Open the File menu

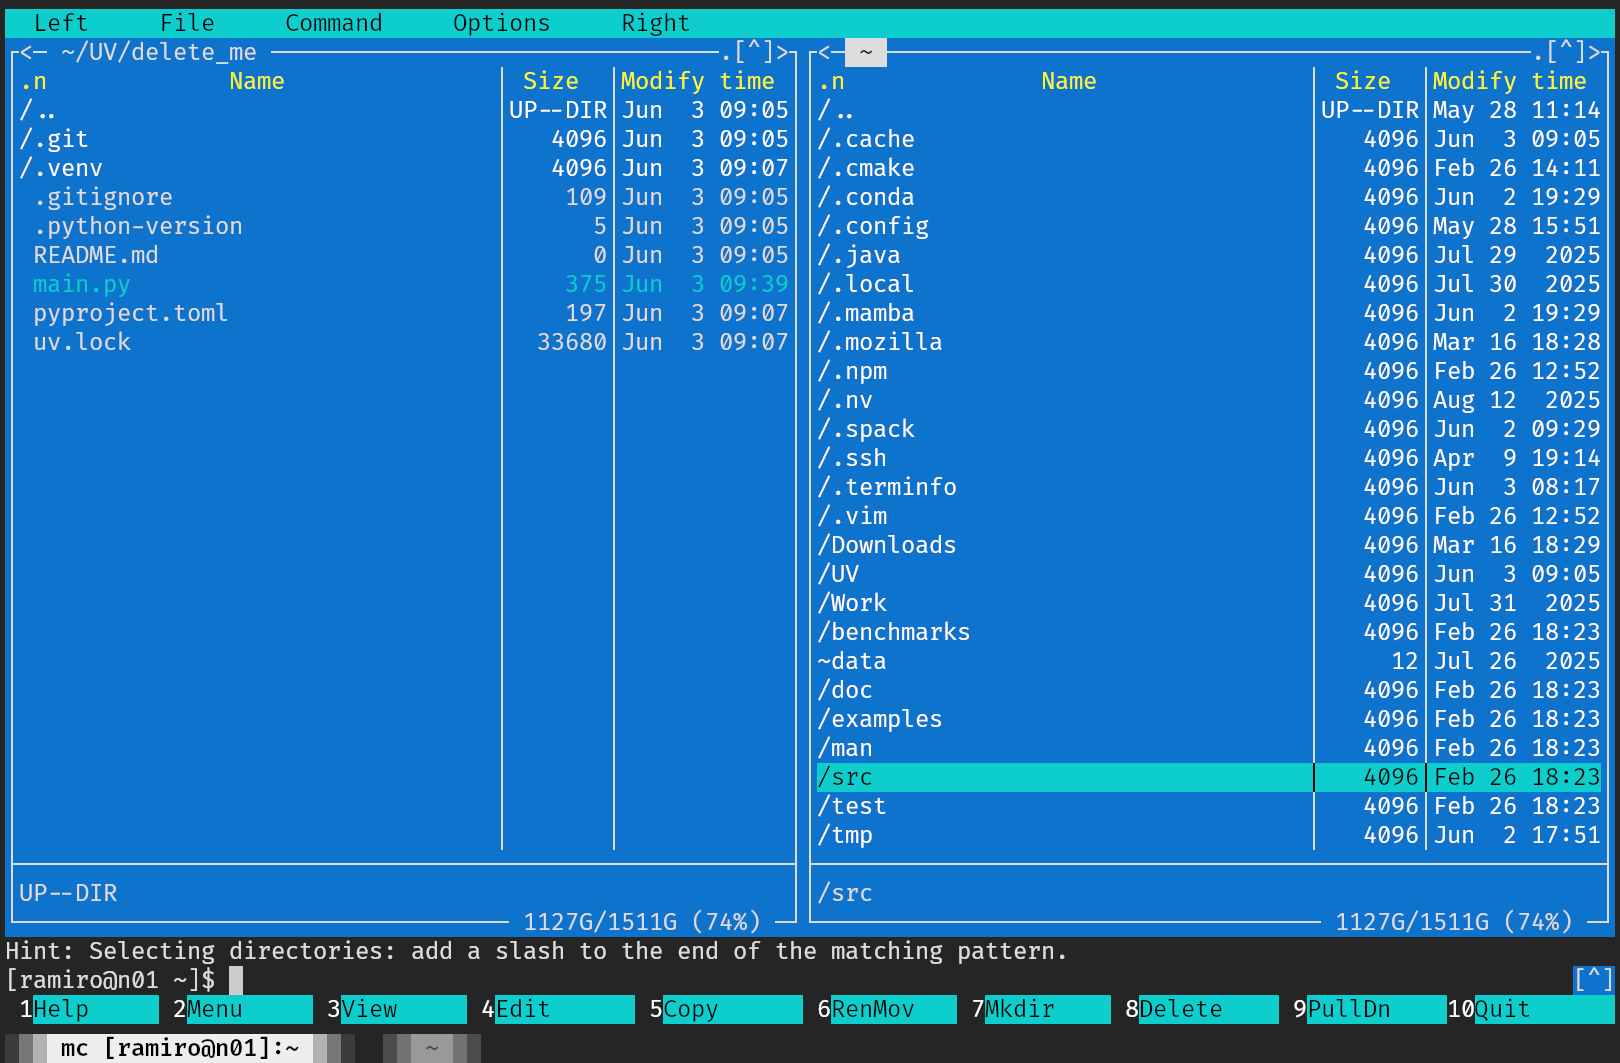[x=187, y=23]
